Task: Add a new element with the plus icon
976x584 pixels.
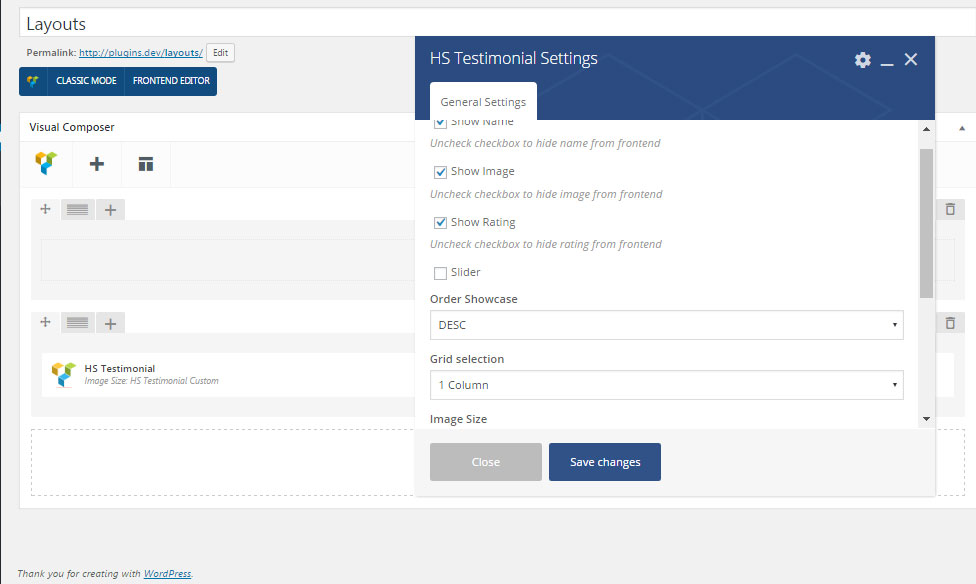Action: pyautogui.click(x=96, y=164)
